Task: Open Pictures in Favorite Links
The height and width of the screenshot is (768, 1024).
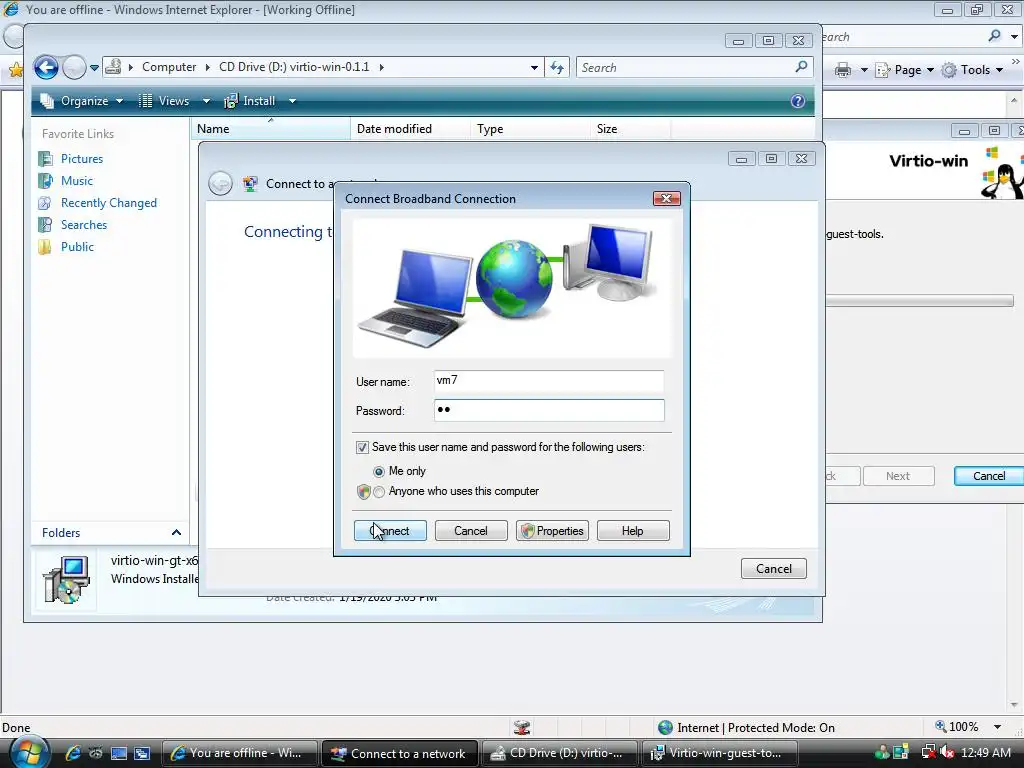Action: [x=82, y=159]
